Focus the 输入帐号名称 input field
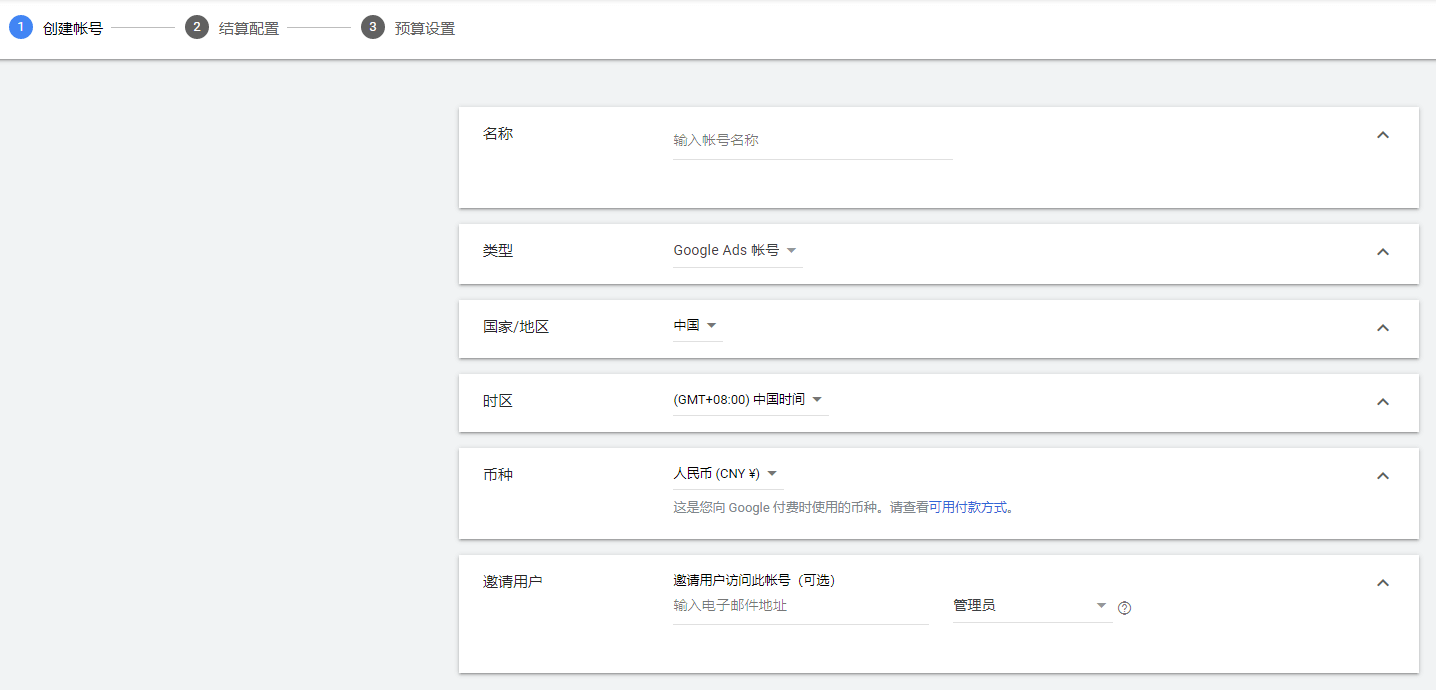The width and height of the screenshot is (1436, 690). point(813,141)
